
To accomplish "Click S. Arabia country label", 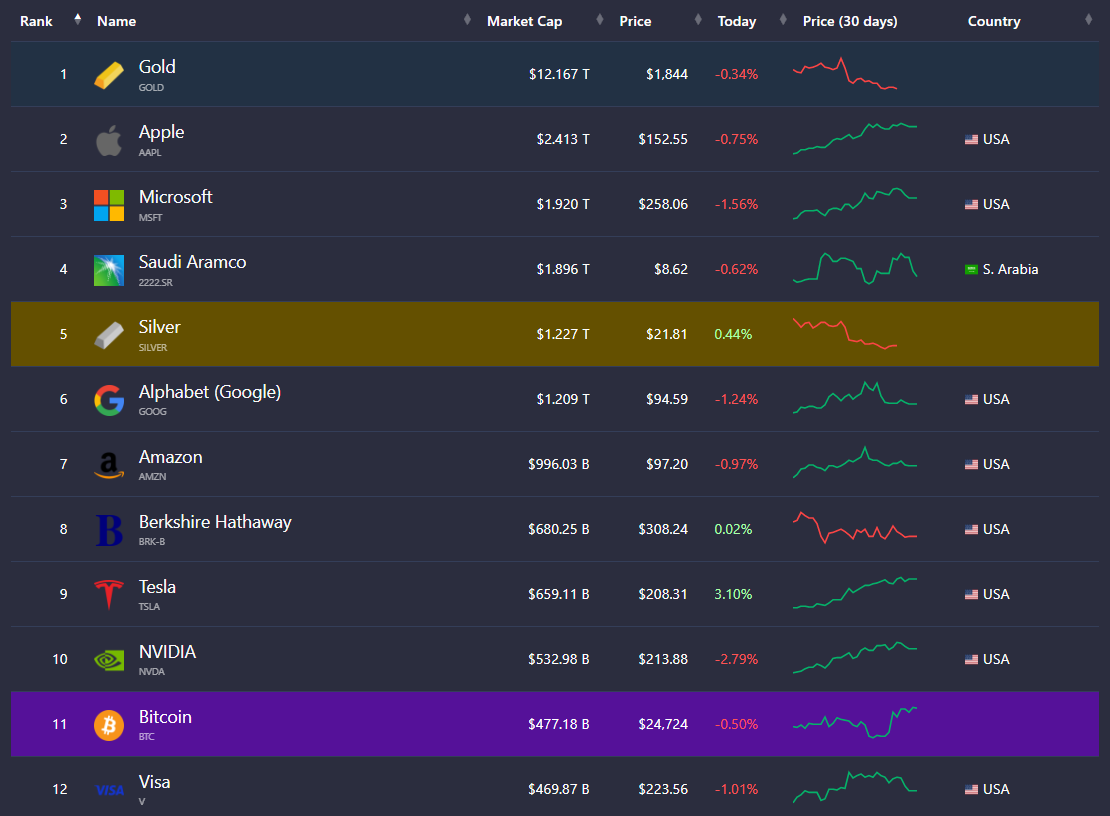I will pyautogui.click(x=1010, y=270).
